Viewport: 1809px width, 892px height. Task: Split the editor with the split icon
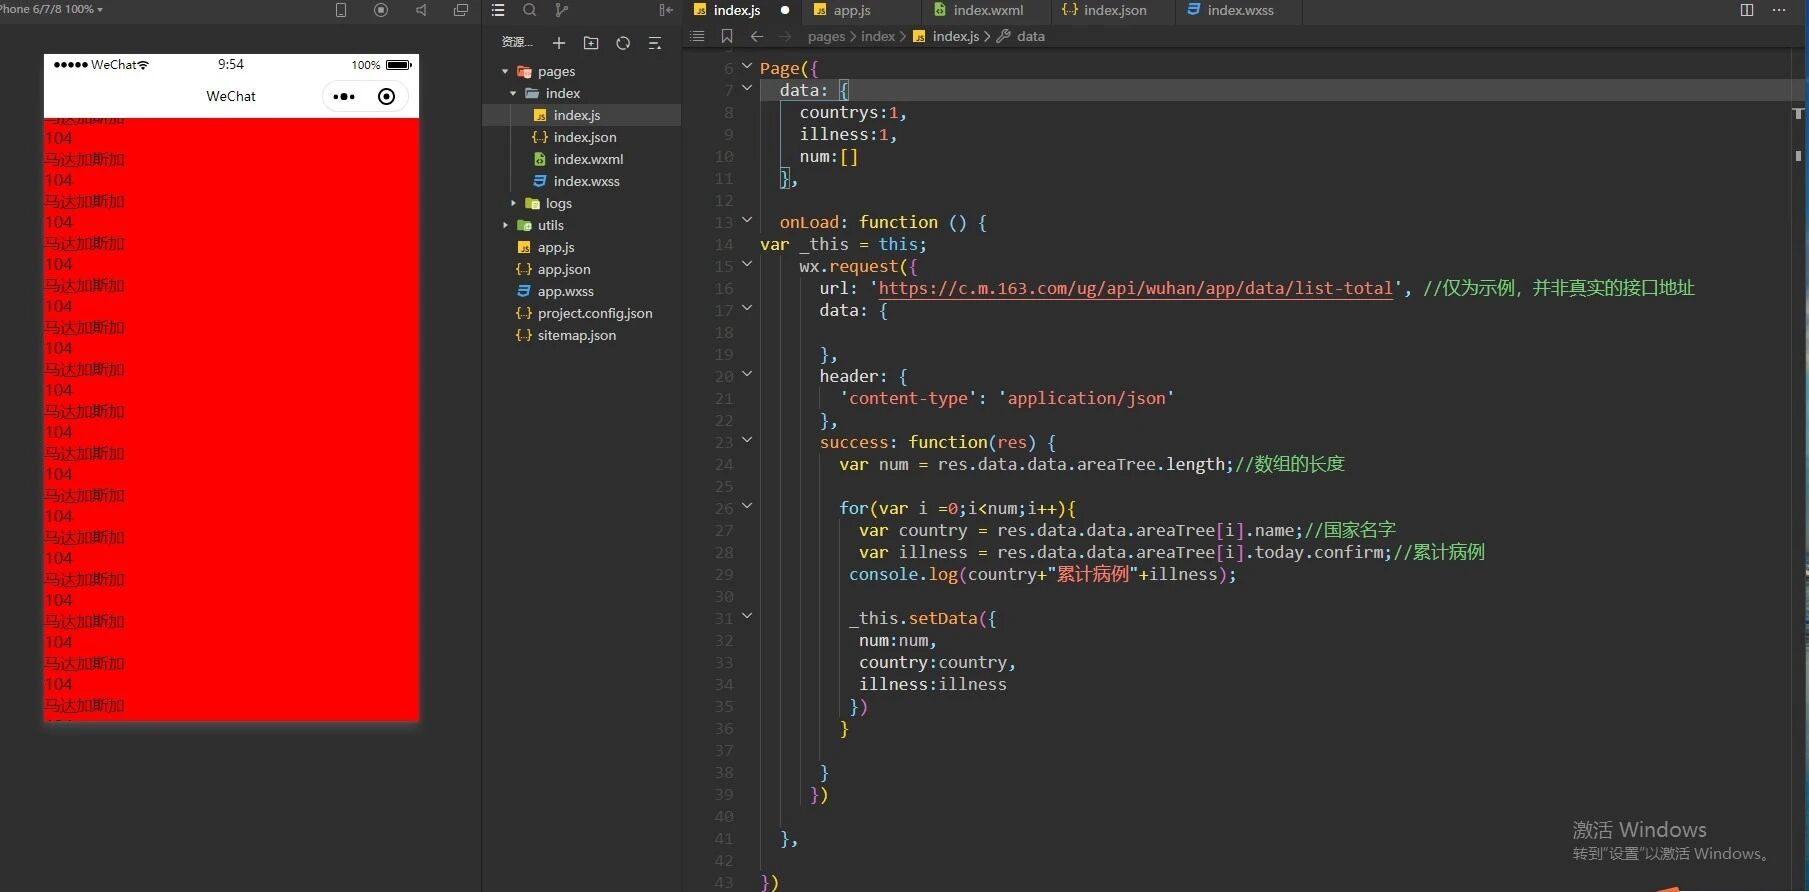click(1747, 10)
